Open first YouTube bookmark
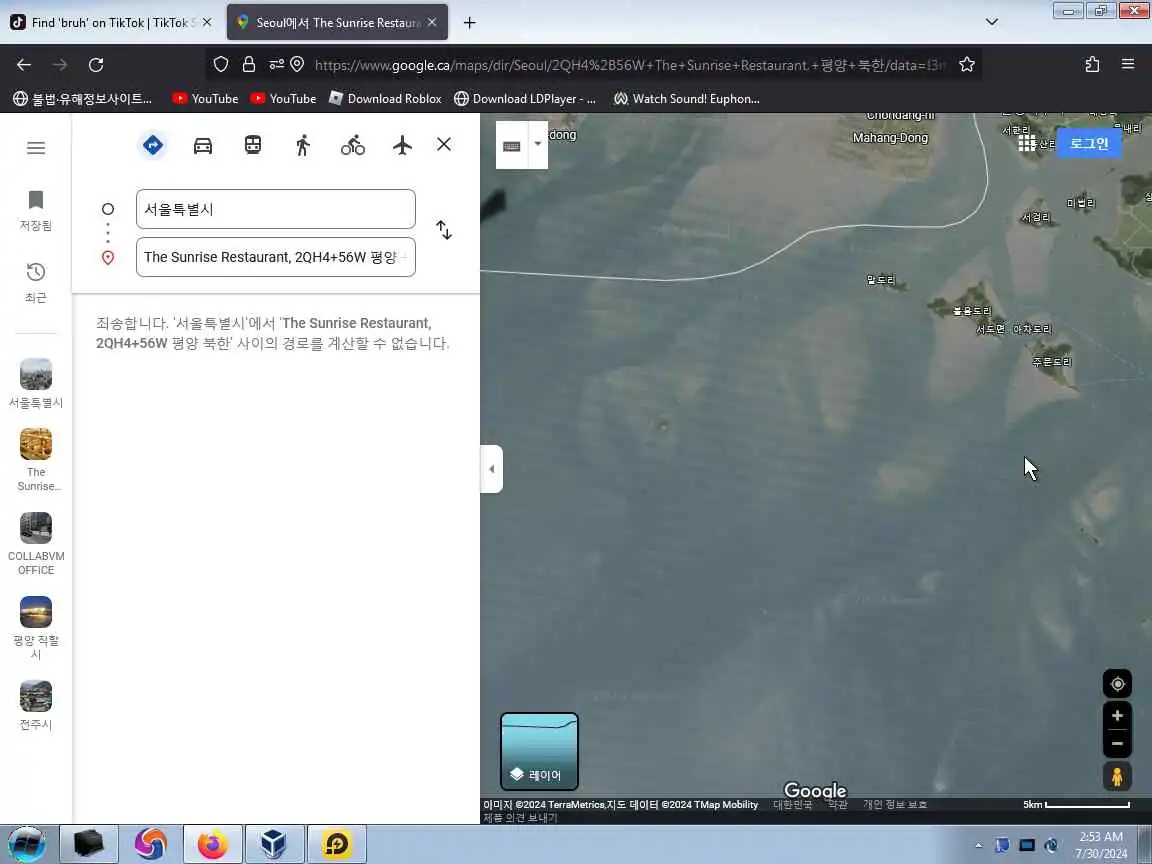This screenshot has width=1152, height=864. [205, 98]
